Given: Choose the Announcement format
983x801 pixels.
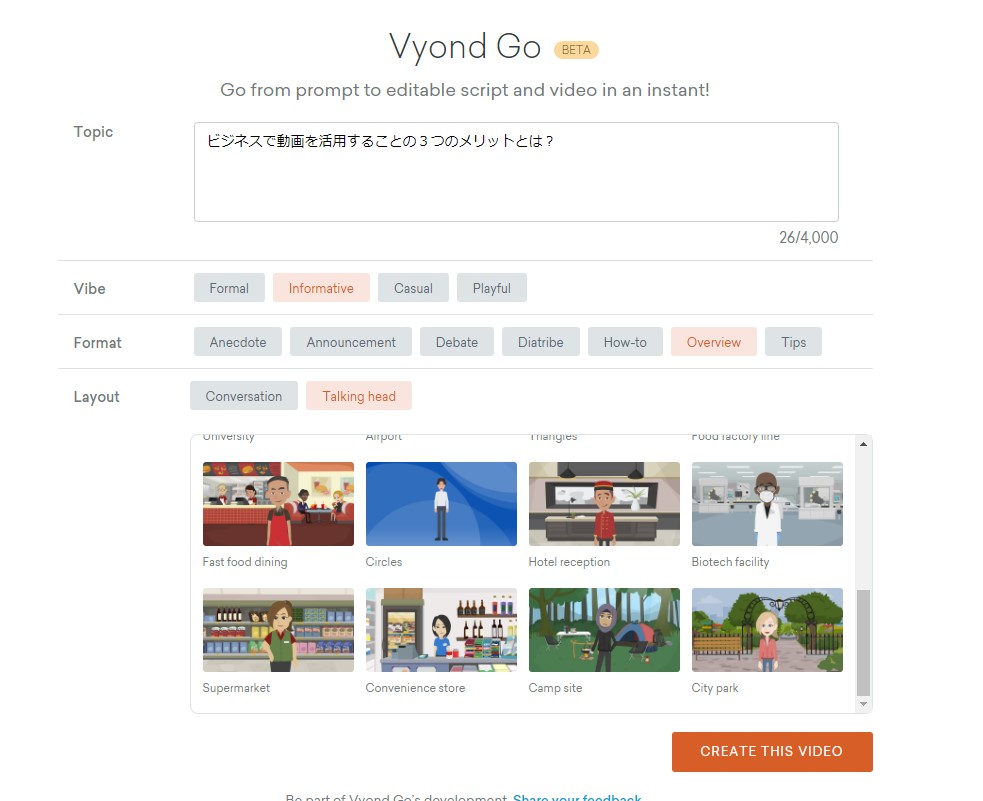Looking at the screenshot, I should click(351, 342).
